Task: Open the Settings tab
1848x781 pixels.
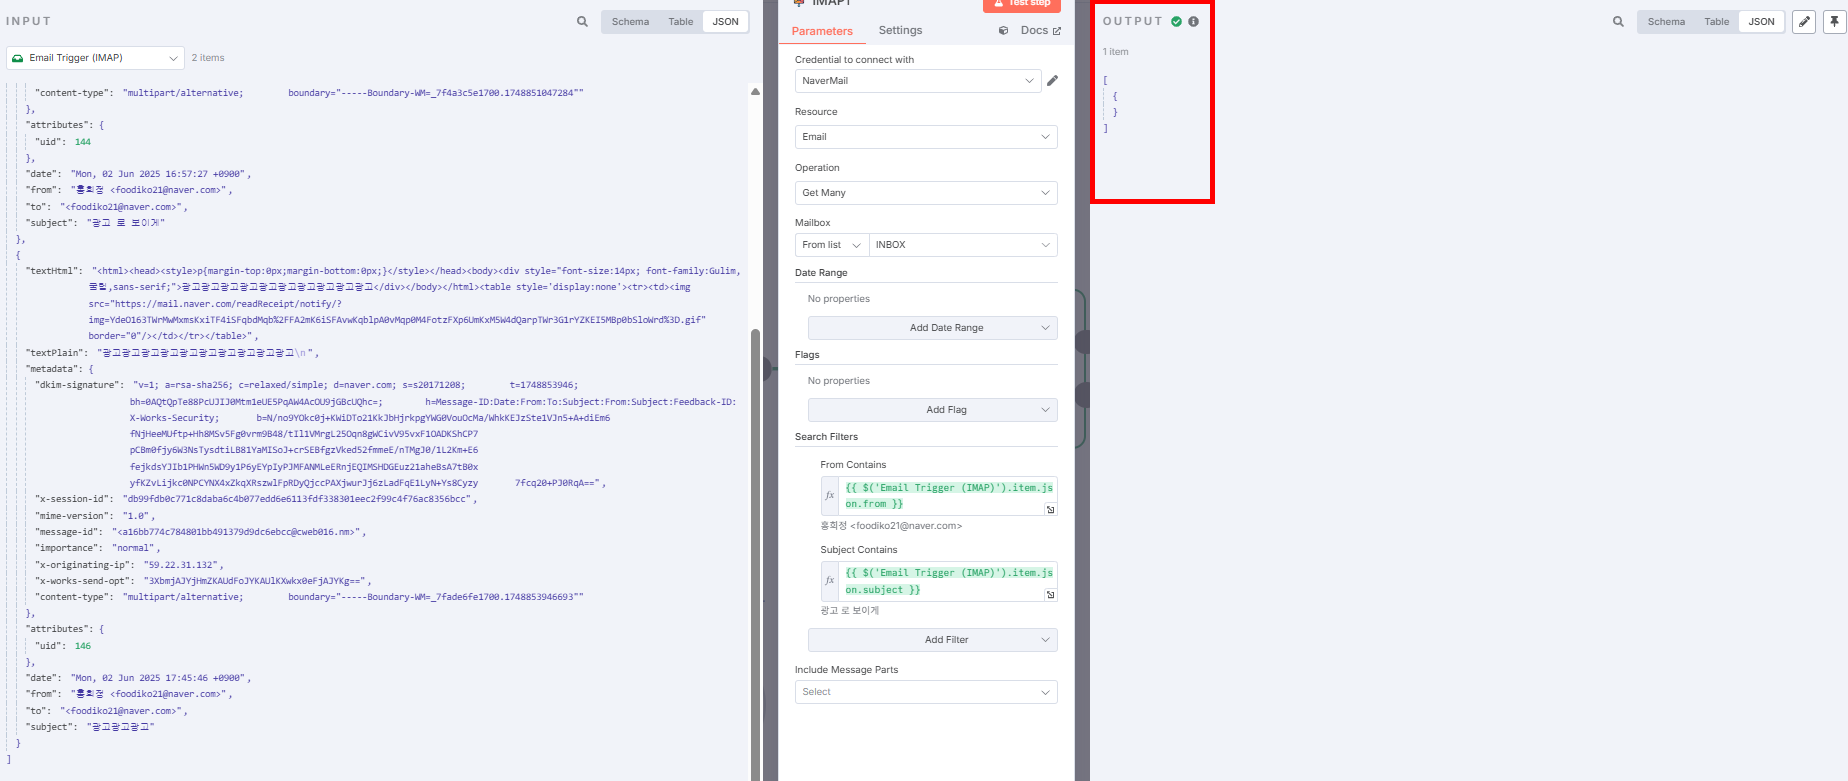Action: (900, 30)
